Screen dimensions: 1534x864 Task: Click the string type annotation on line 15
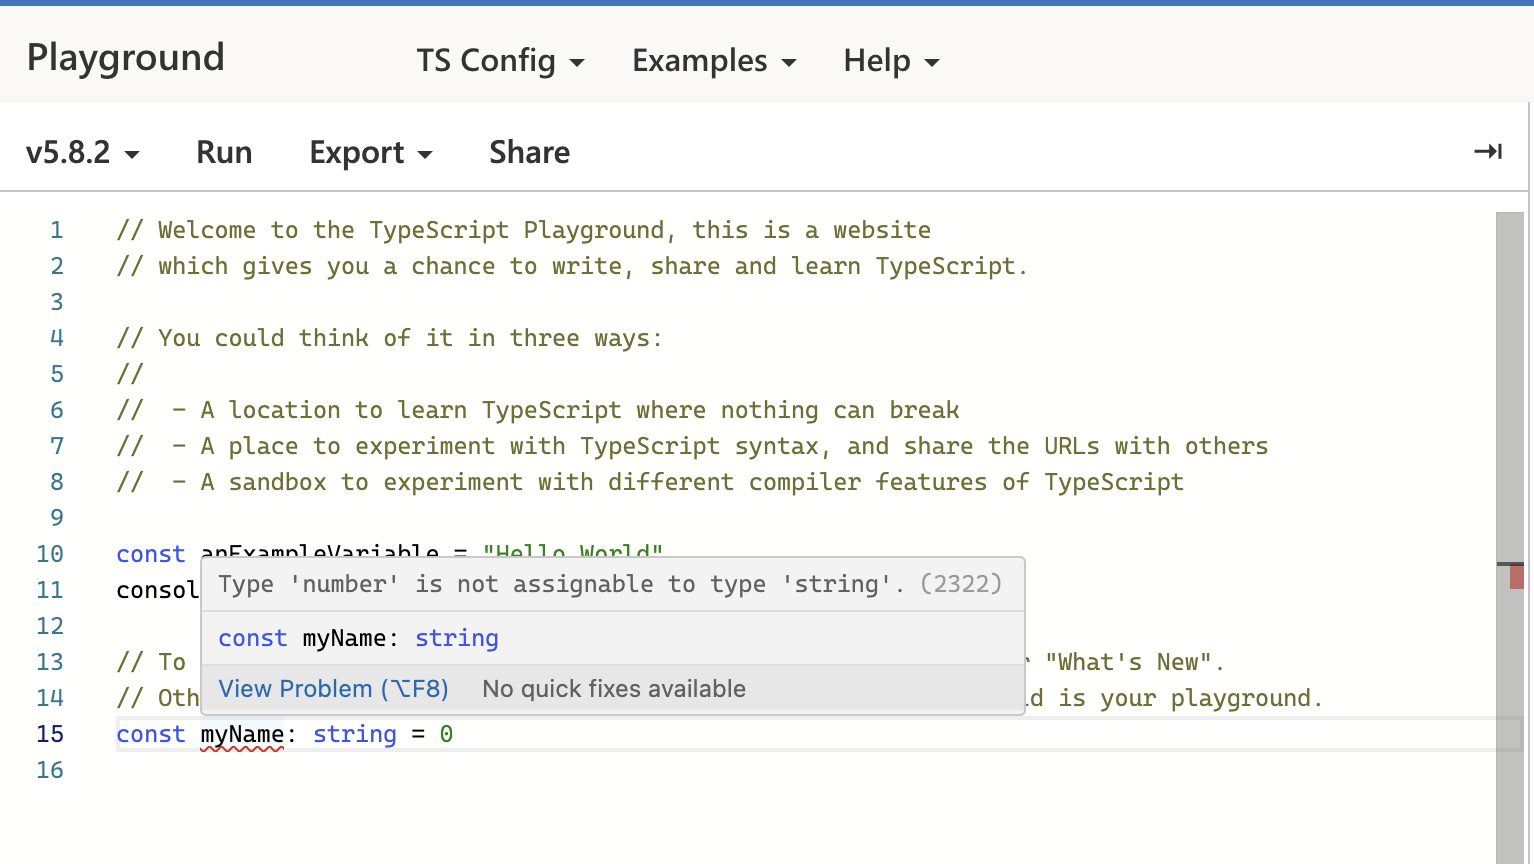tap(355, 734)
